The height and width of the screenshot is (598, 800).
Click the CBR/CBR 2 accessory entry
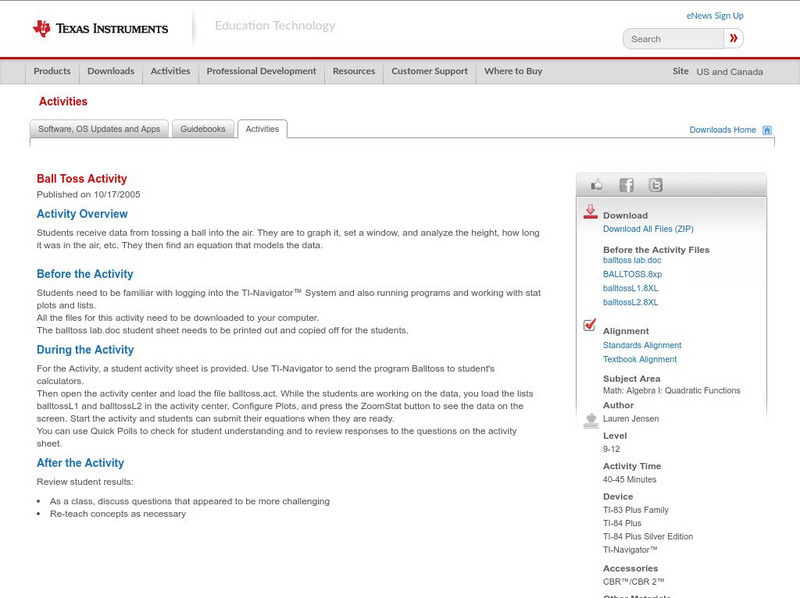coord(634,582)
